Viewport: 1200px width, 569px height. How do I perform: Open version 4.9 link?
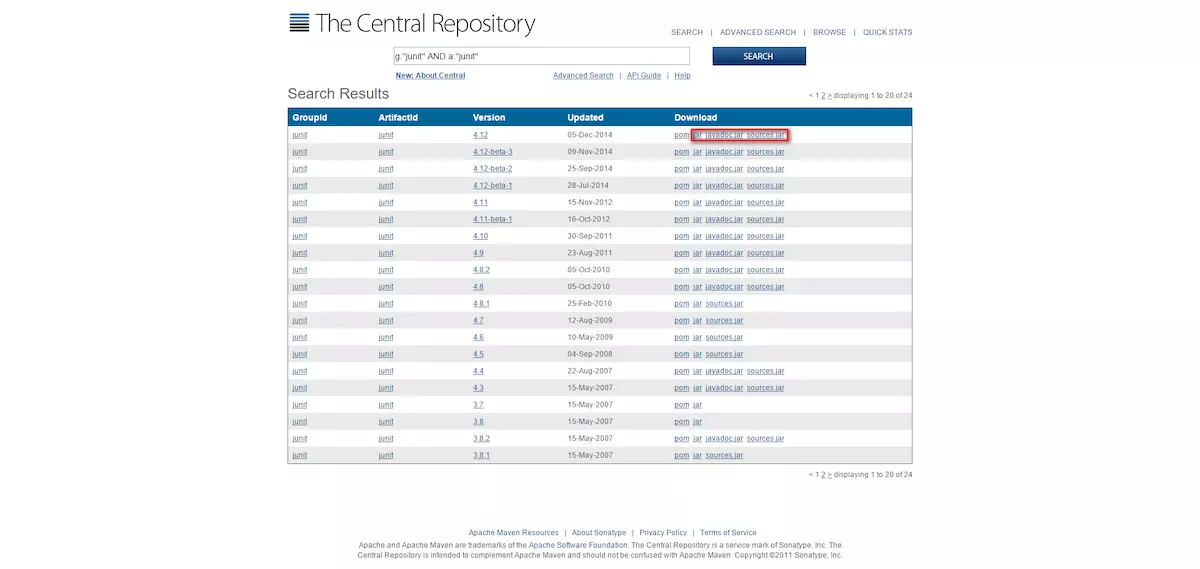pyautogui.click(x=479, y=253)
